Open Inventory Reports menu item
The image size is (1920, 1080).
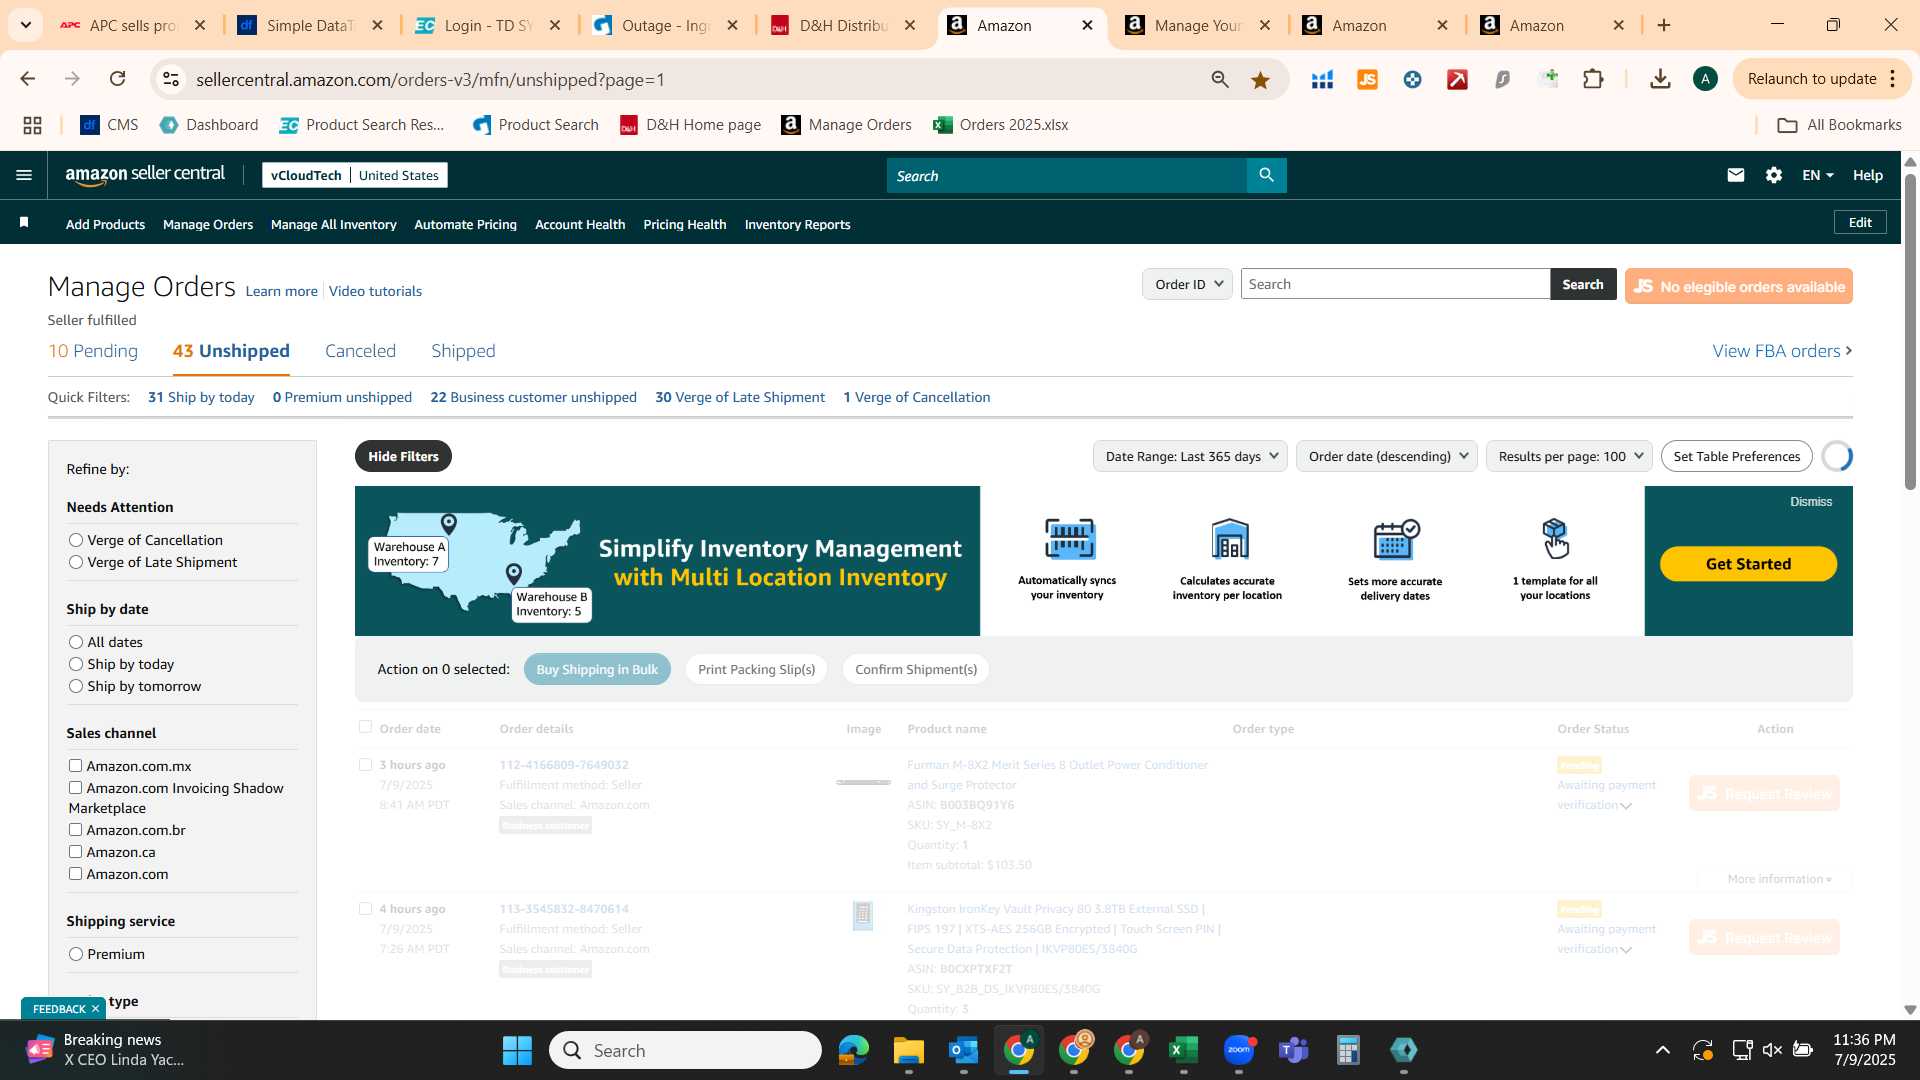[x=797, y=224]
